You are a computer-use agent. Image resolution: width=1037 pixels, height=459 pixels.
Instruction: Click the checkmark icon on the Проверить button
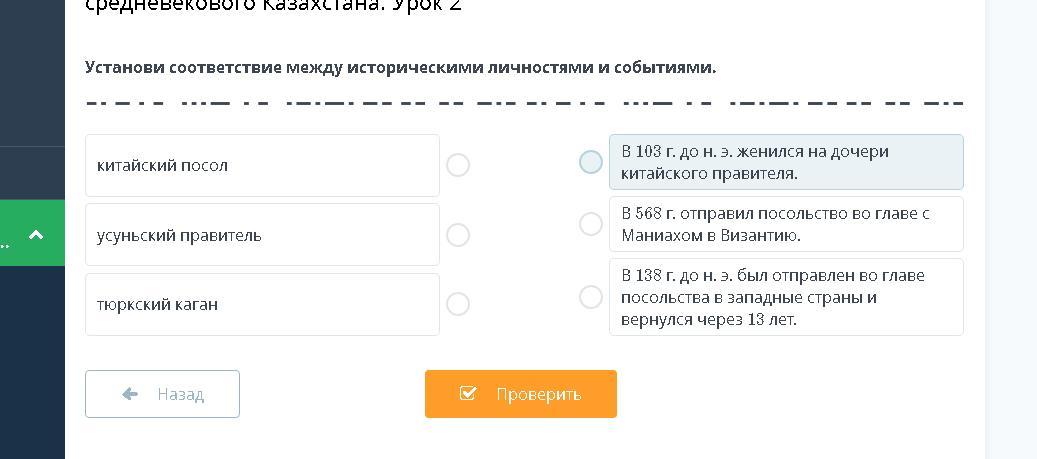point(468,393)
